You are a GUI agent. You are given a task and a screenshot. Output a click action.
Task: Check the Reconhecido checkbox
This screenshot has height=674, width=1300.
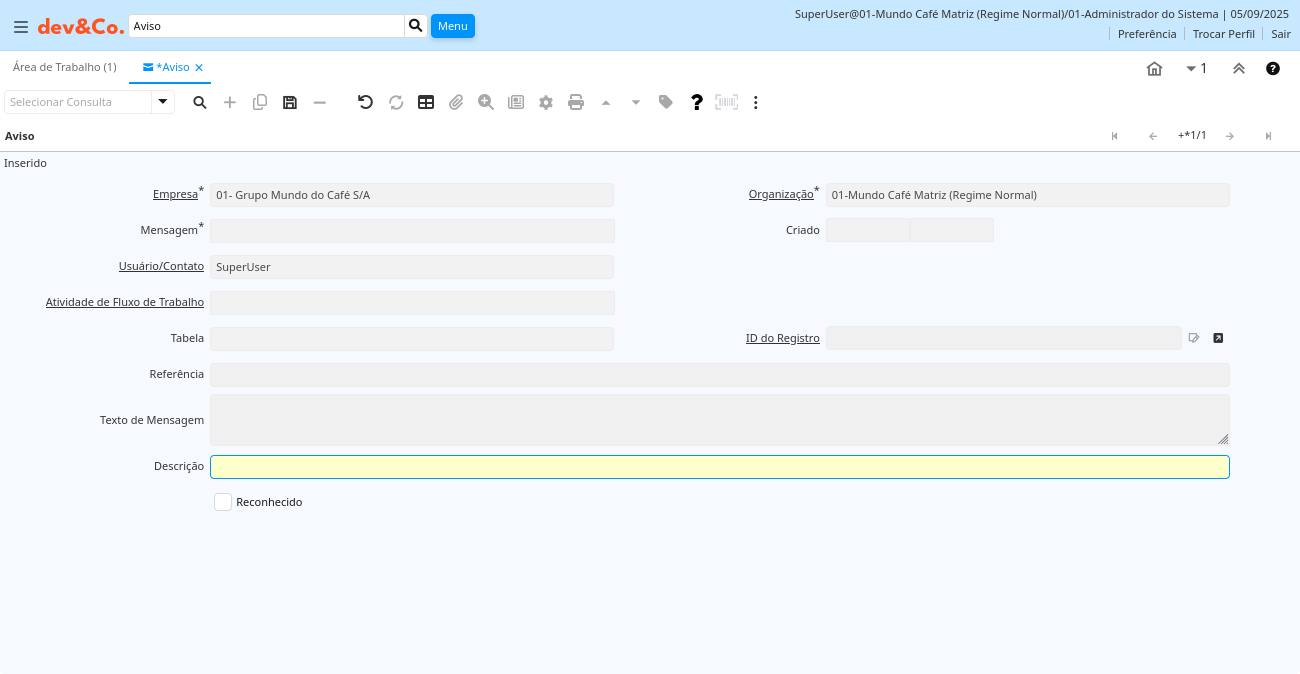coord(223,502)
